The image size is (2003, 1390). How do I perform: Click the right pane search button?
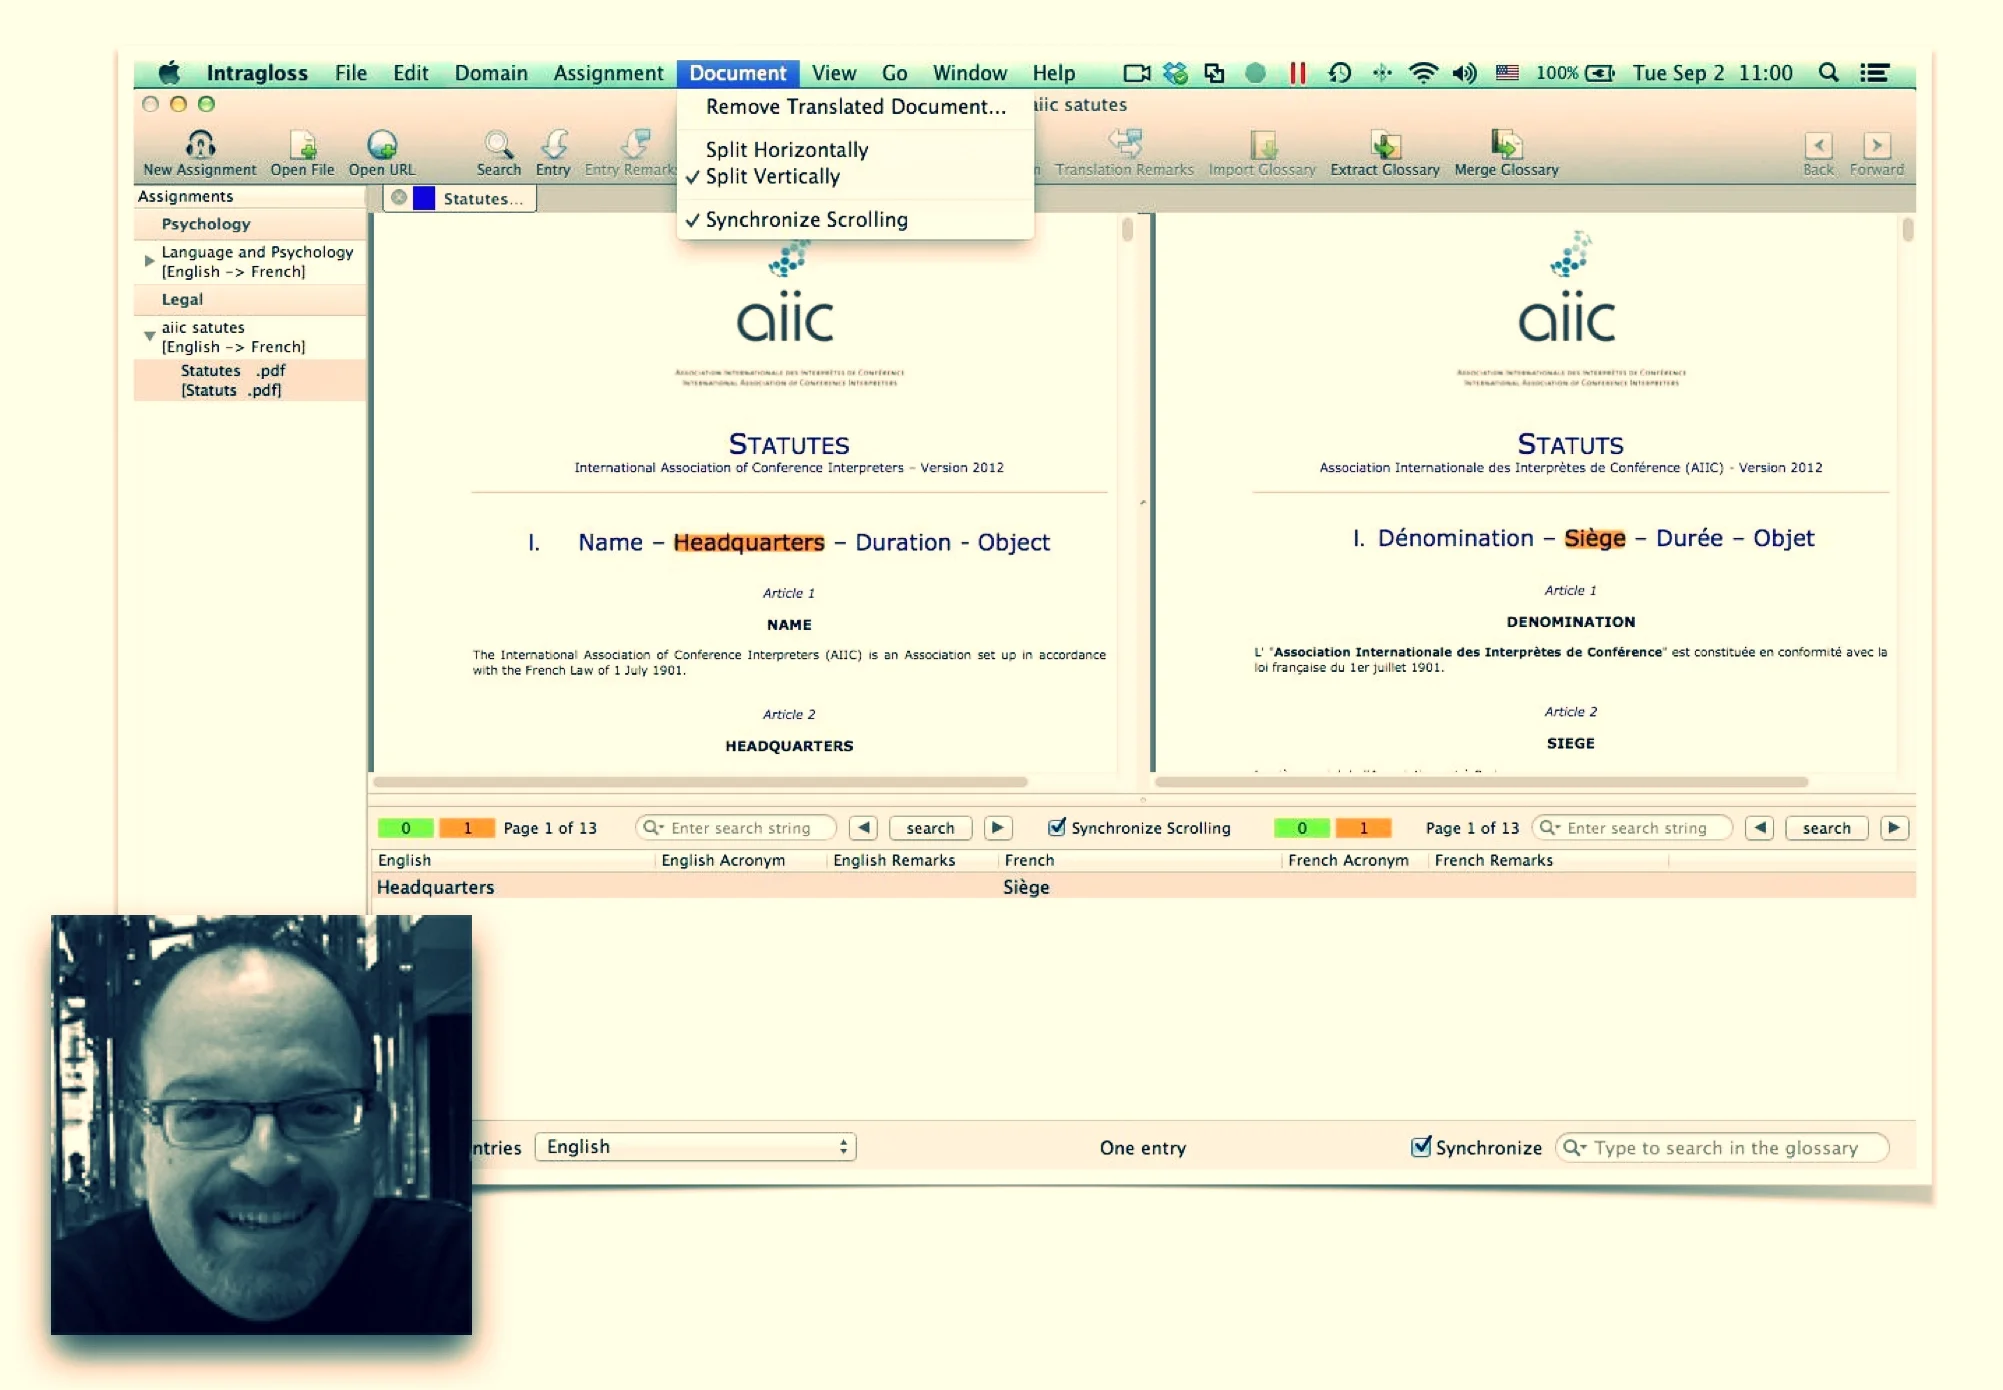(x=1826, y=828)
